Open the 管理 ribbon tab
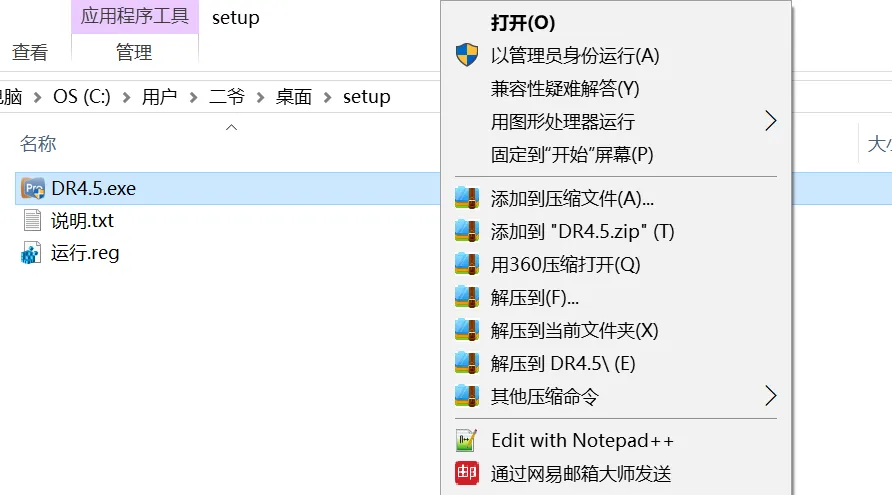 point(134,52)
